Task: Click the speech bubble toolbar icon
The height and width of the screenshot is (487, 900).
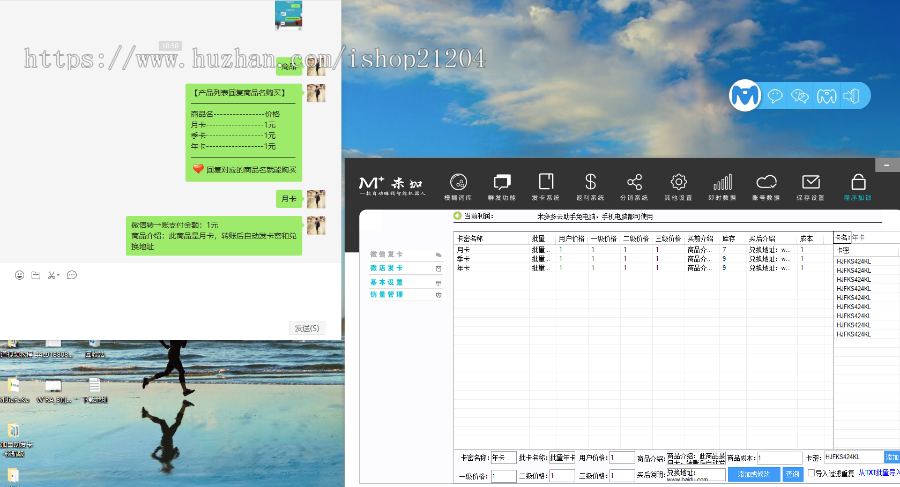Action: click(x=502, y=182)
